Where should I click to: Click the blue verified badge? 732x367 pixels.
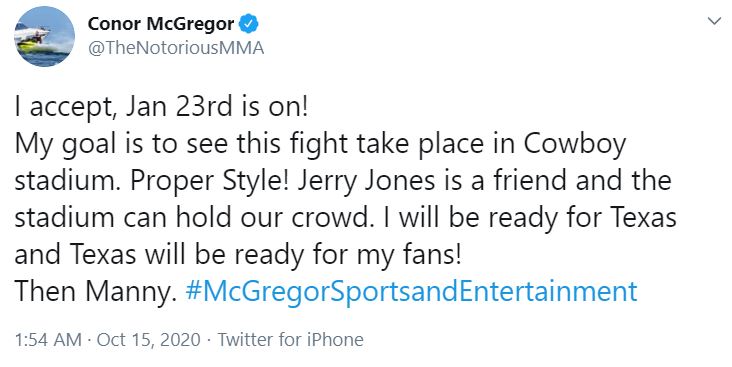(249, 24)
